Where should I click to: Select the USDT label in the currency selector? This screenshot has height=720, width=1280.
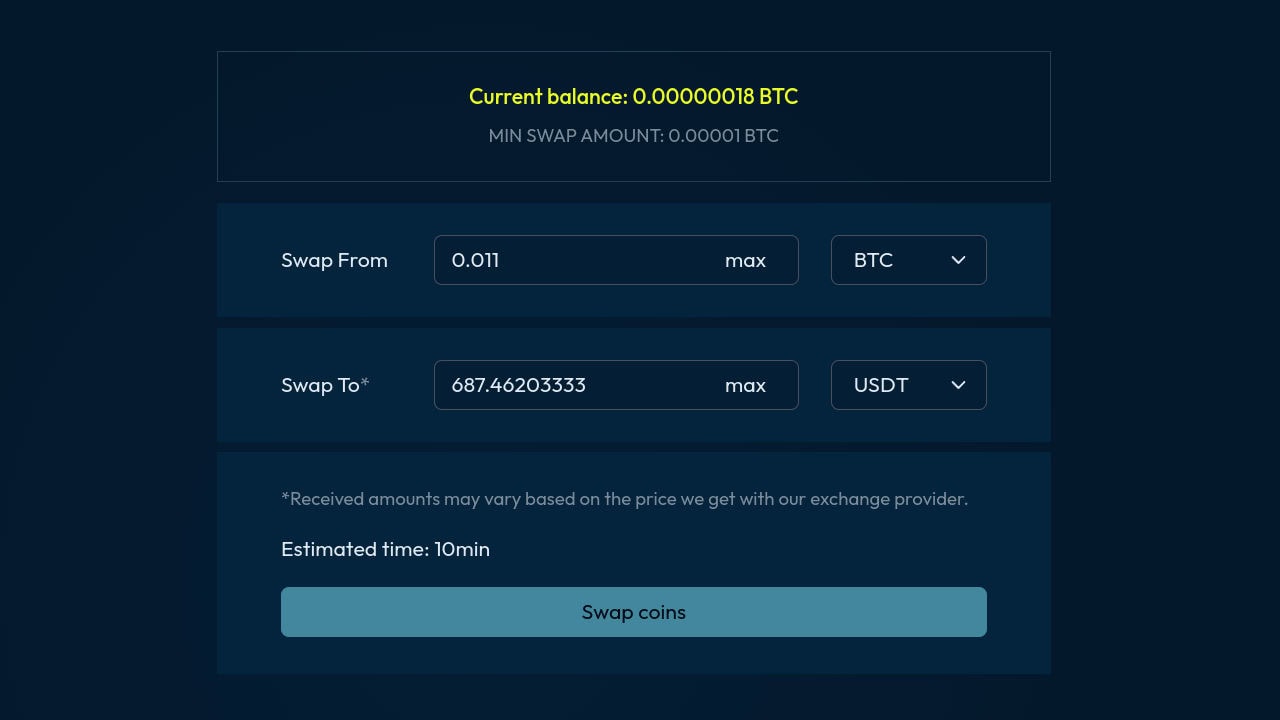[881, 385]
